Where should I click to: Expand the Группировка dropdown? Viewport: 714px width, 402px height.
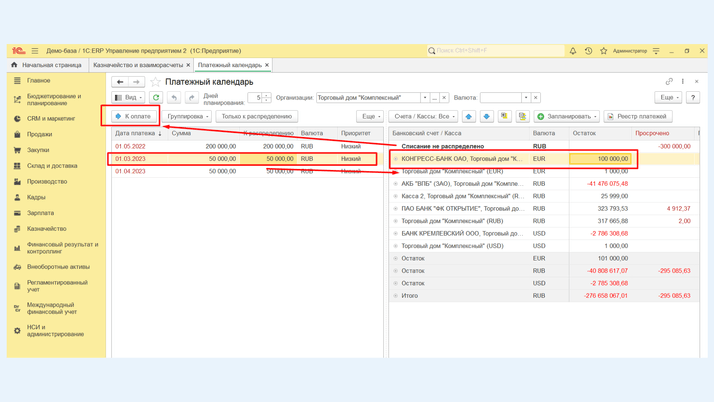pos(188,116)
